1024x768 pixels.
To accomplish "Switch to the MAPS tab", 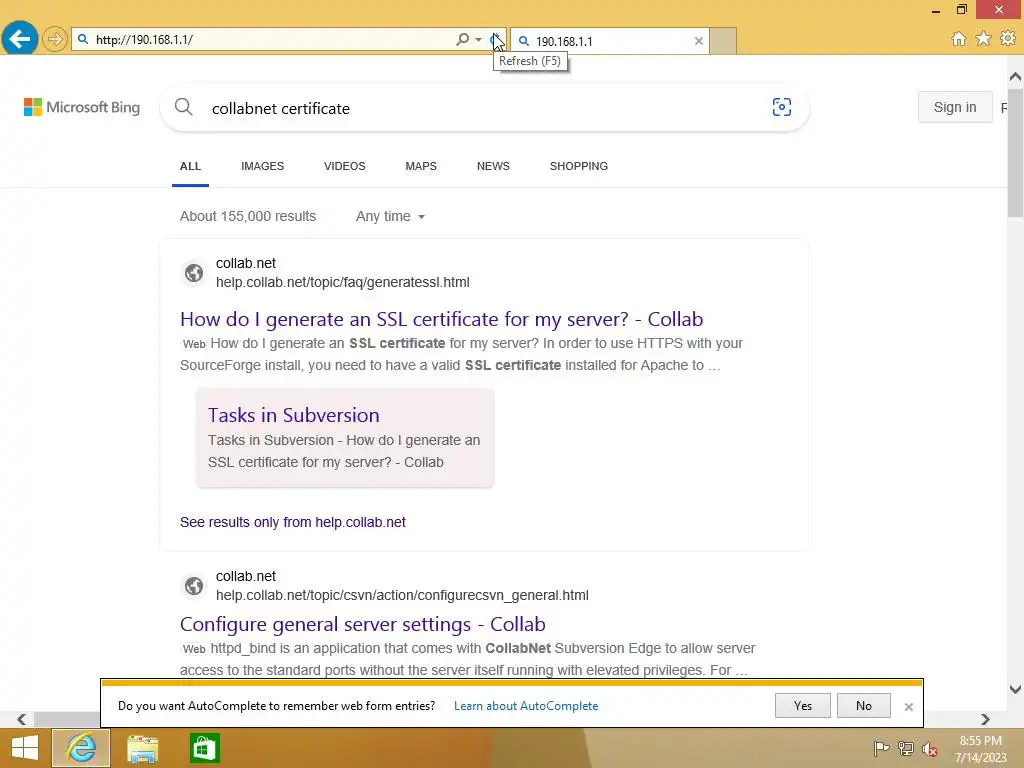I will tap(421, 167).
